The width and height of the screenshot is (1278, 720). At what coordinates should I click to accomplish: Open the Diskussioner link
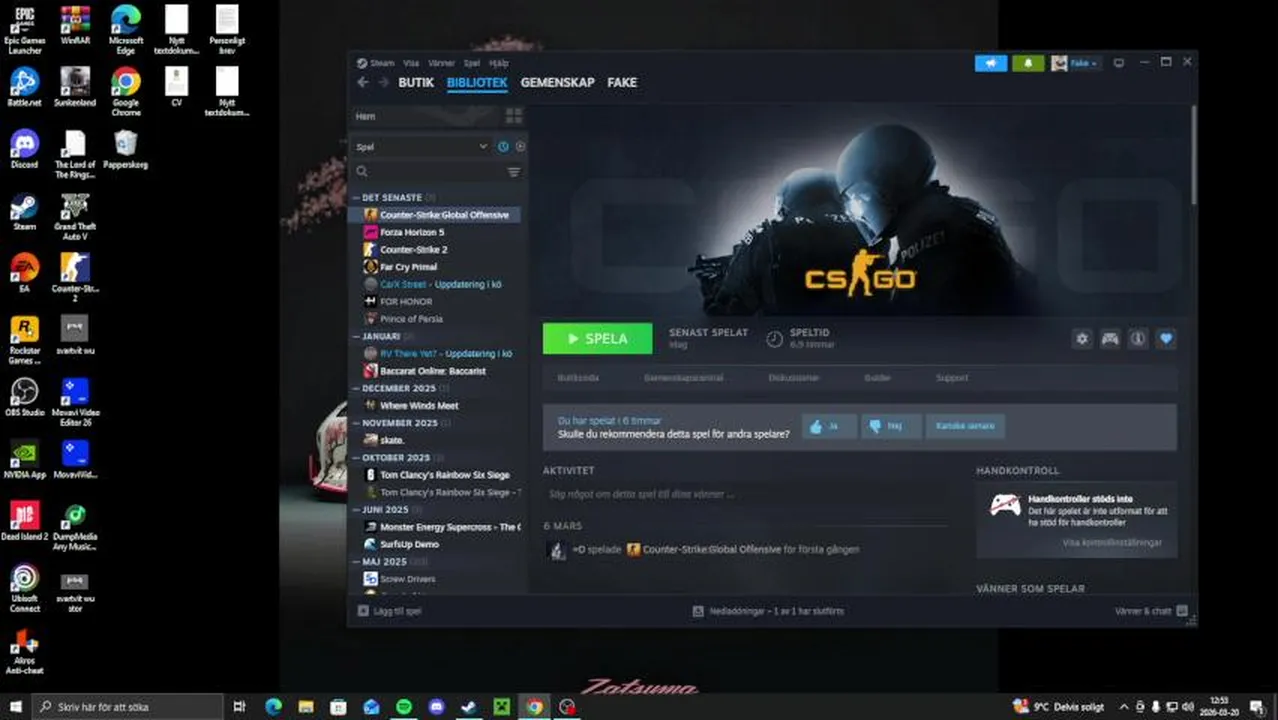tap(794, 378)
